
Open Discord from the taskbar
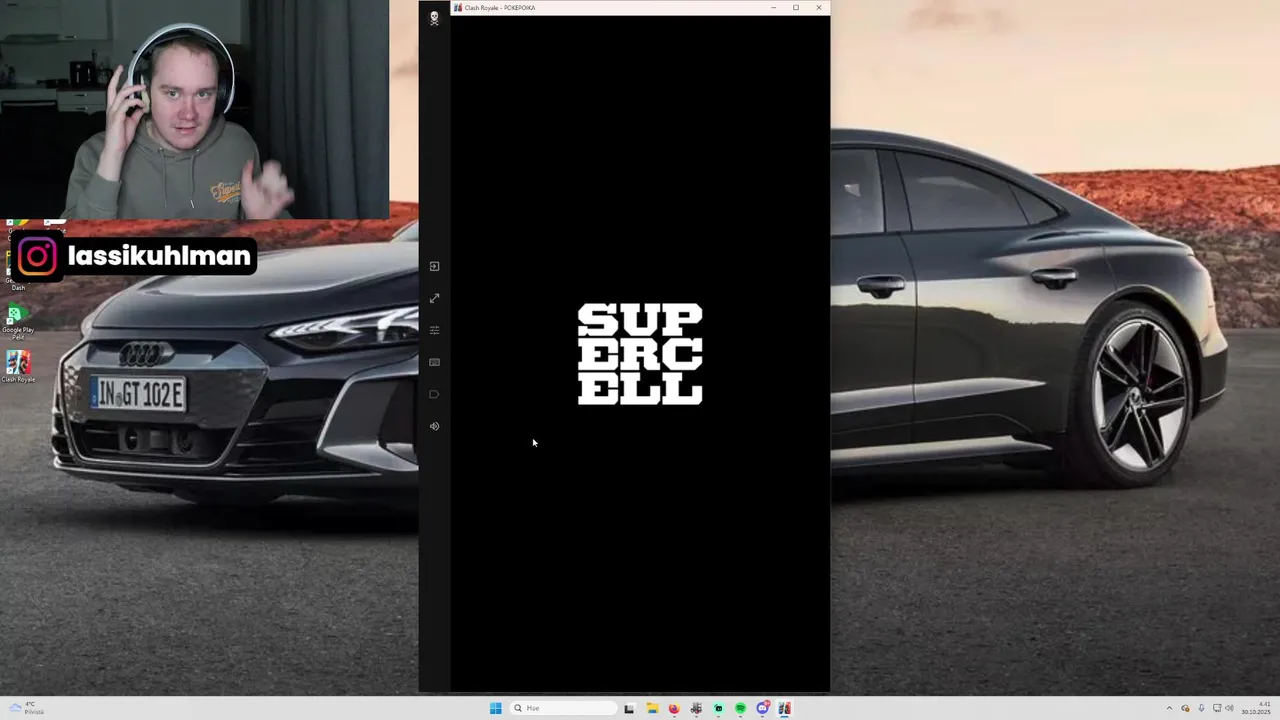[763, 708]
